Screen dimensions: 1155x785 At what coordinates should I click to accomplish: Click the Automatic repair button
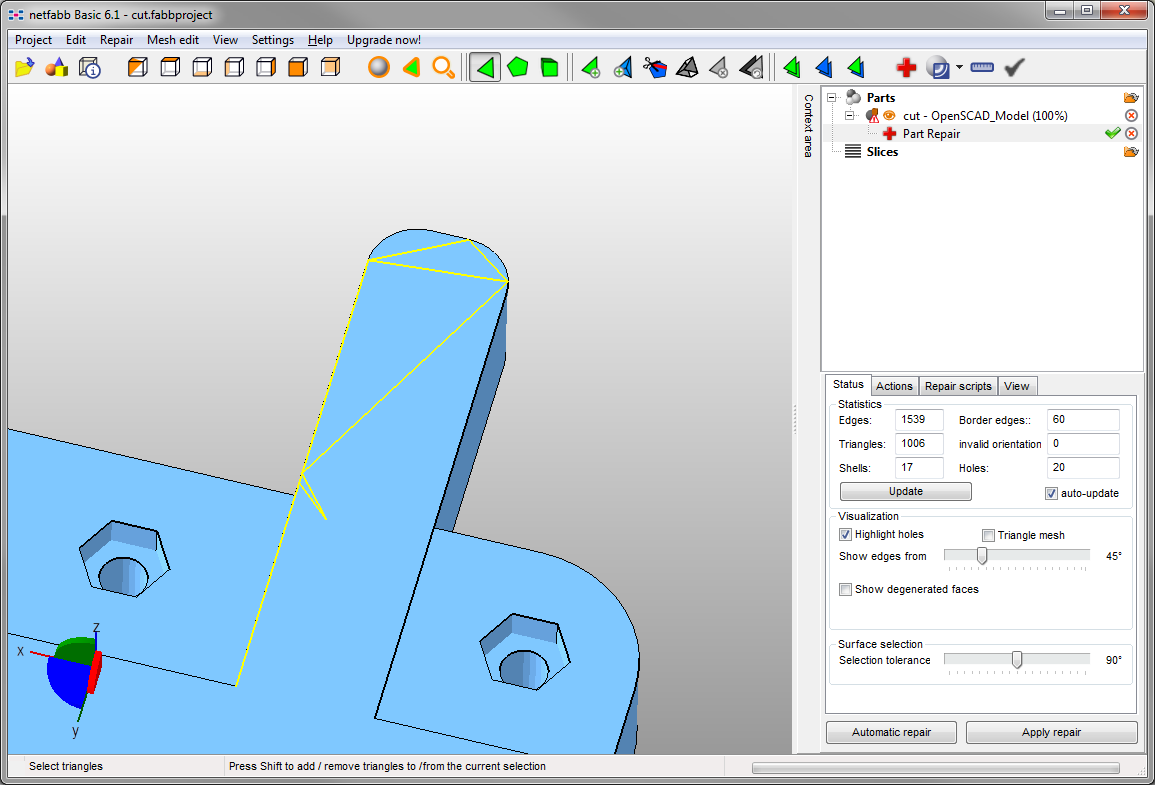point(891,732)
